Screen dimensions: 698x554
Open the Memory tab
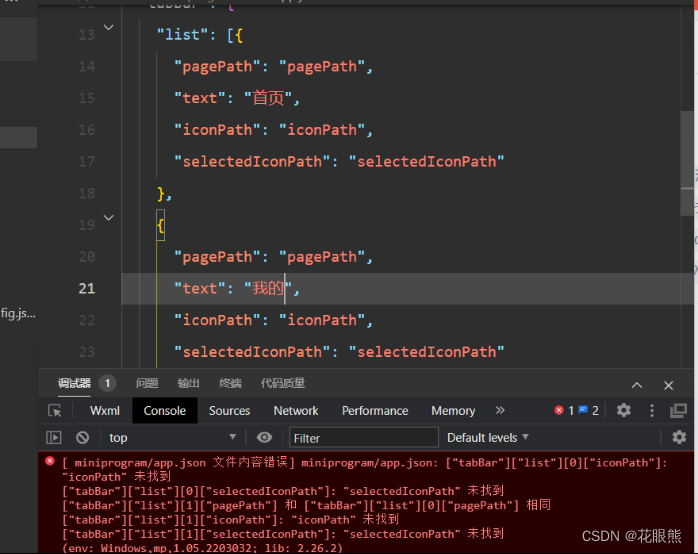tap(453, 410)
